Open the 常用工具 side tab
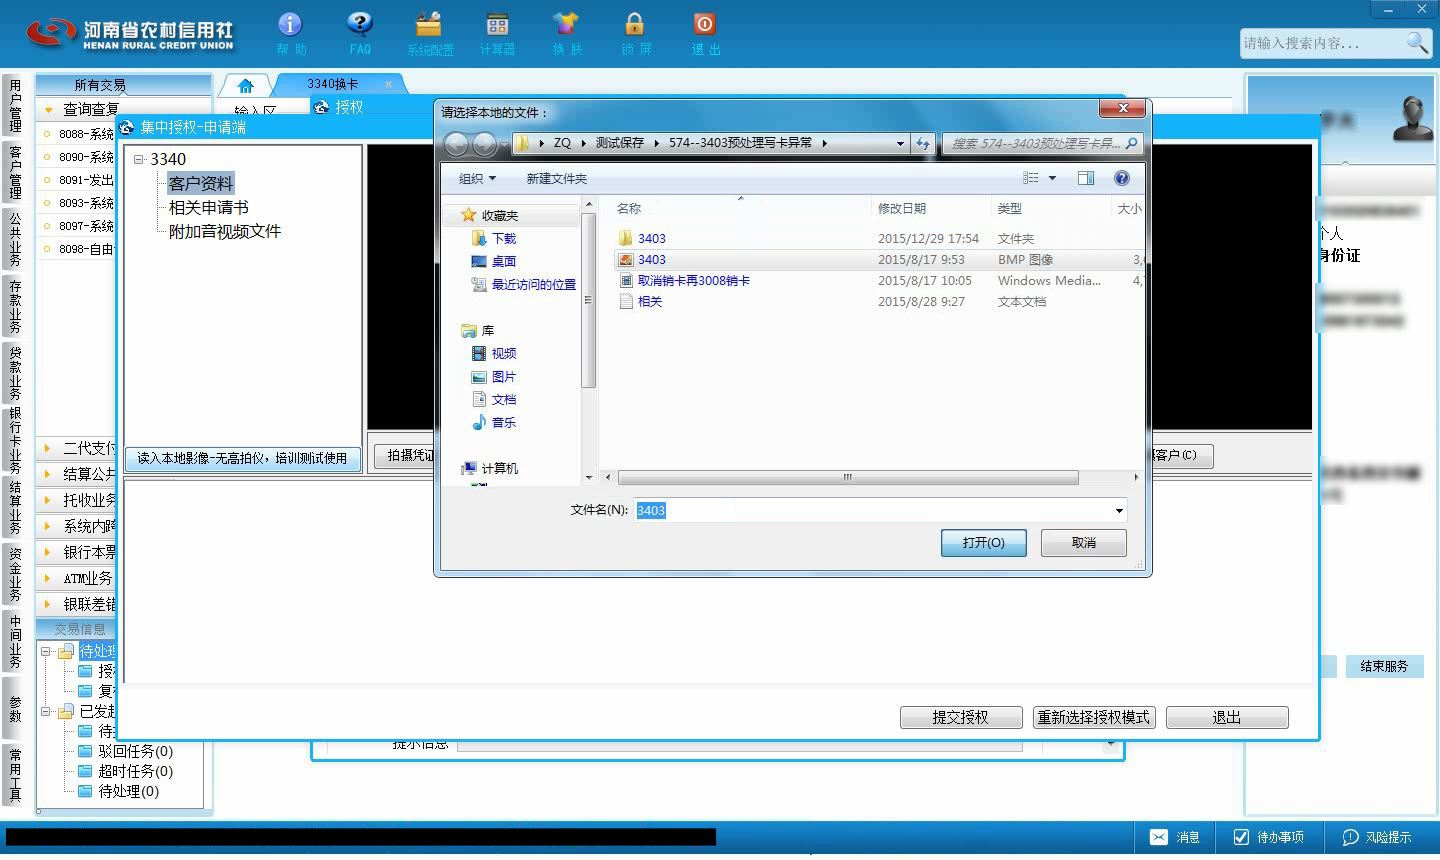Viewport: 1440px width, 860px height. point(14,774)
